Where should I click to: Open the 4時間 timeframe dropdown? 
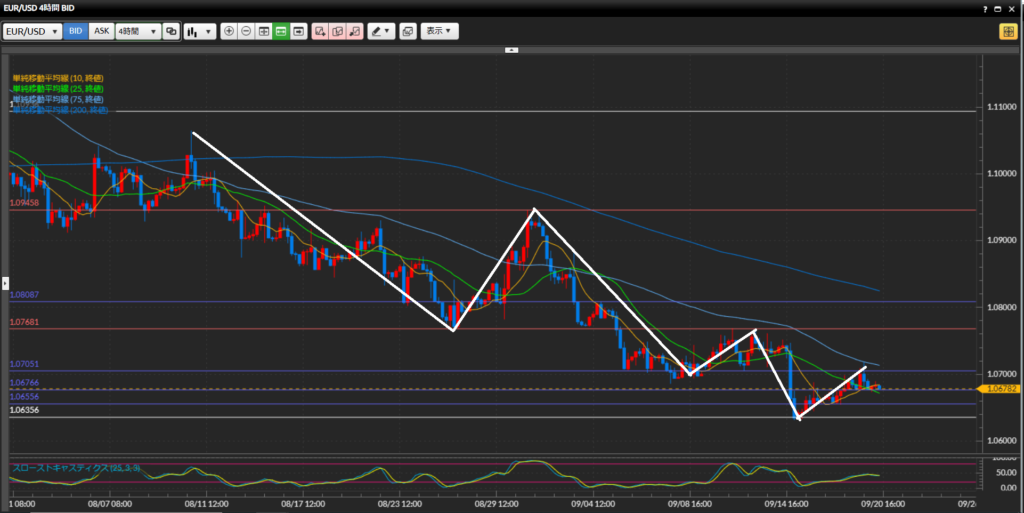point(138,31)
